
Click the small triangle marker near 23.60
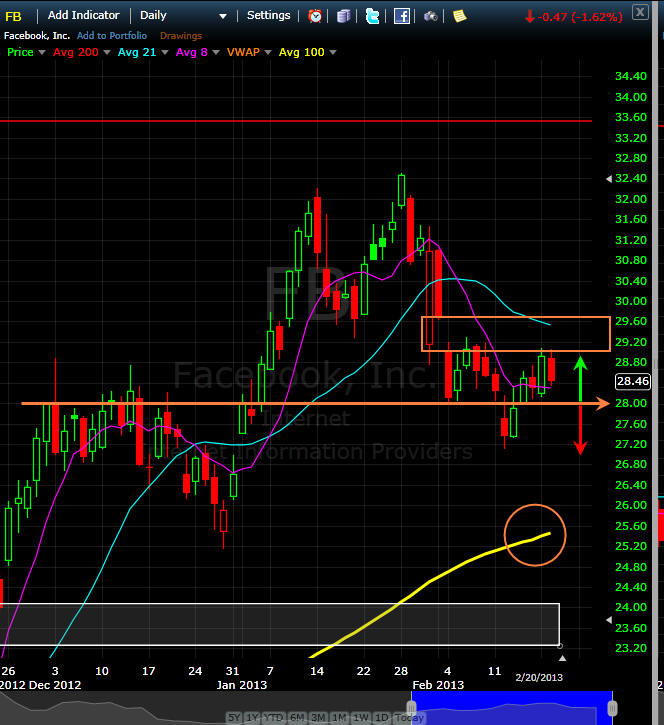[609, 620]
